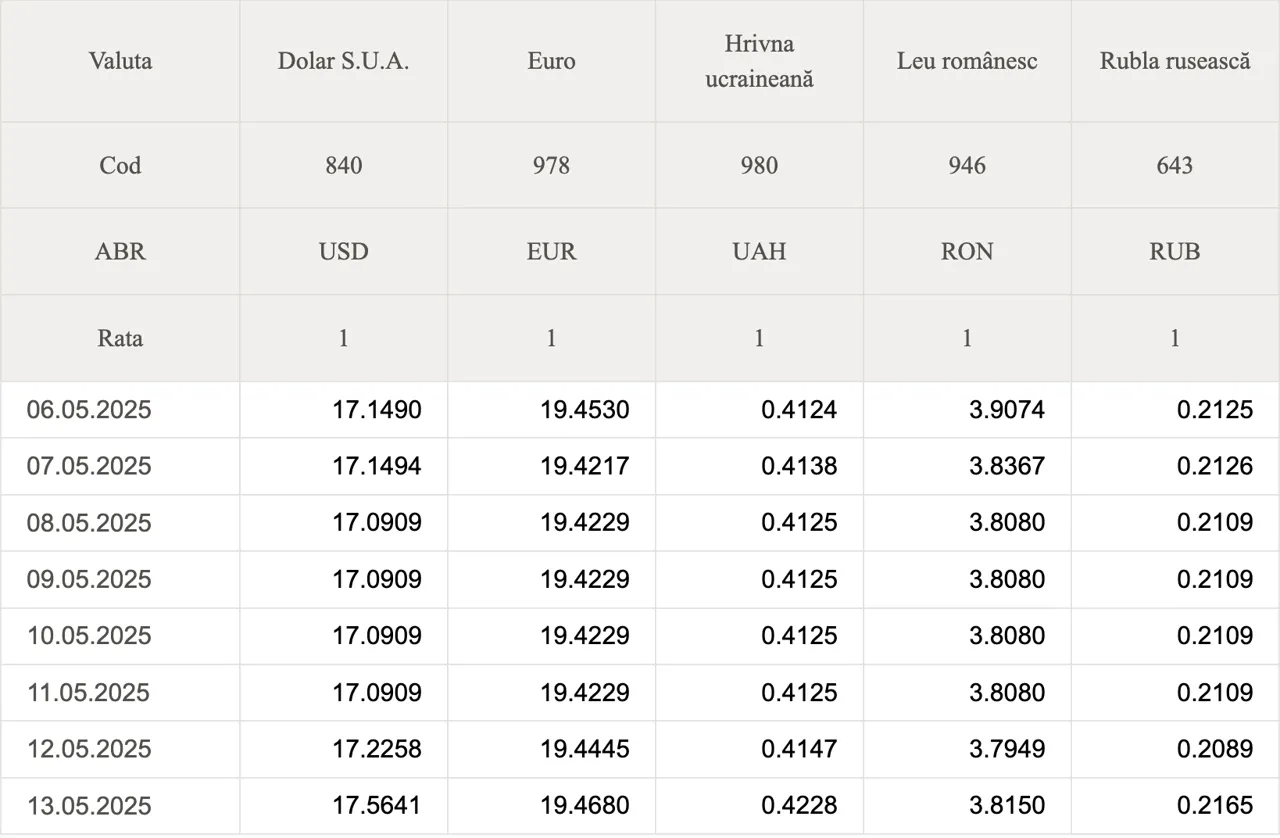Screen dimensions: 1280x838
Task: Select the 13.05.2025 date row
Action: pyautogui.click(x=640, y=806)
